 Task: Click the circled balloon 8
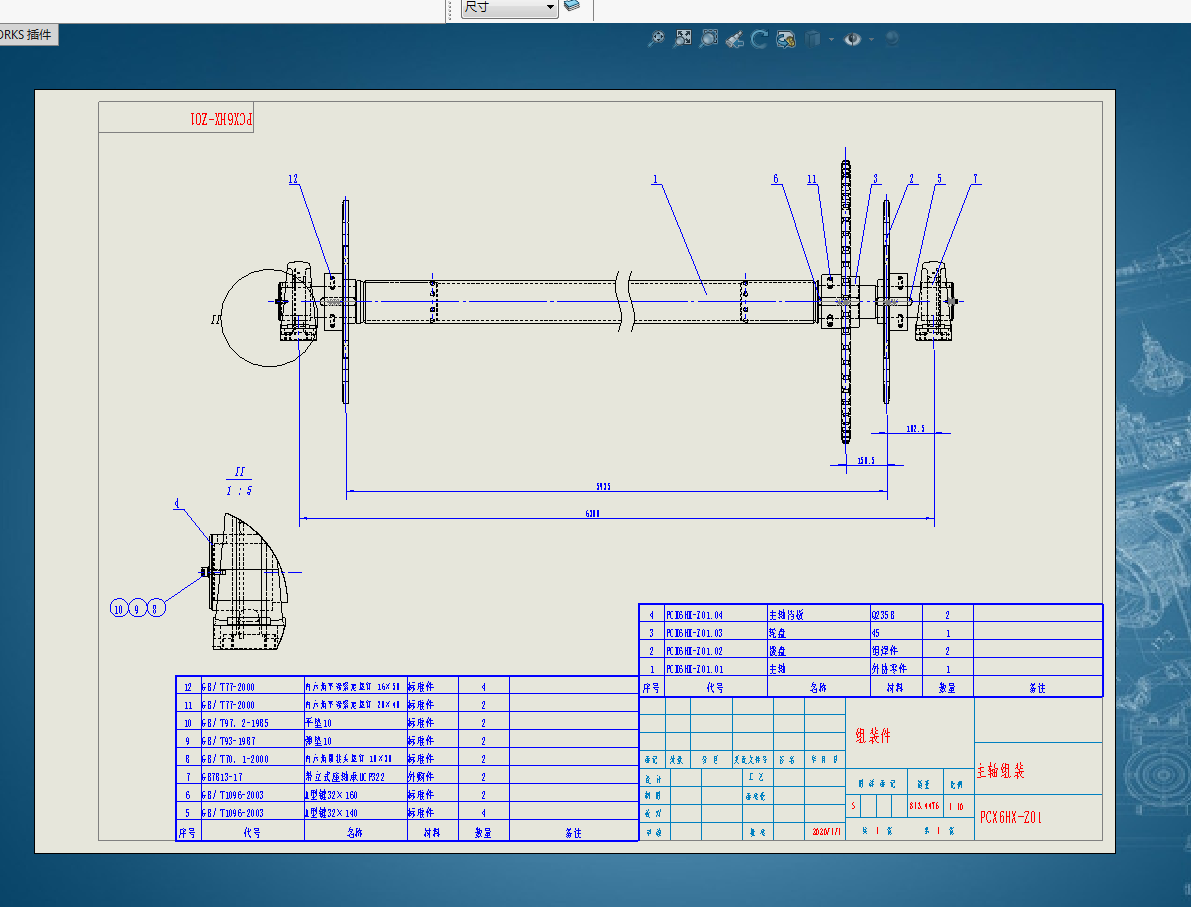pos(156,608)
